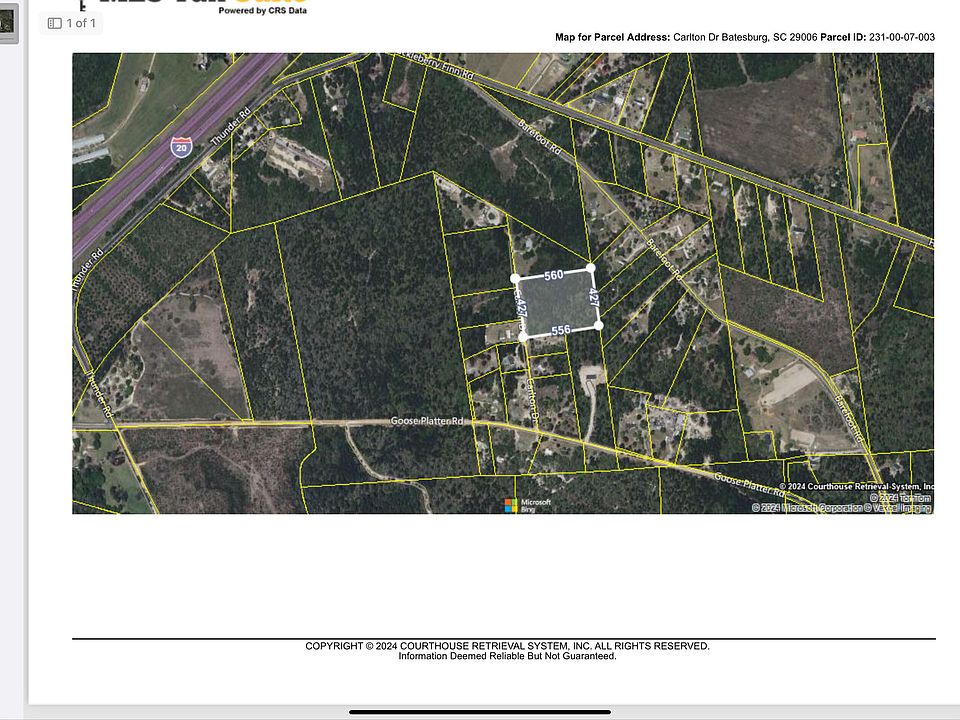
Task: Click the parcel ID '231-00-07-003' text
Action: [x=902, y=37]
